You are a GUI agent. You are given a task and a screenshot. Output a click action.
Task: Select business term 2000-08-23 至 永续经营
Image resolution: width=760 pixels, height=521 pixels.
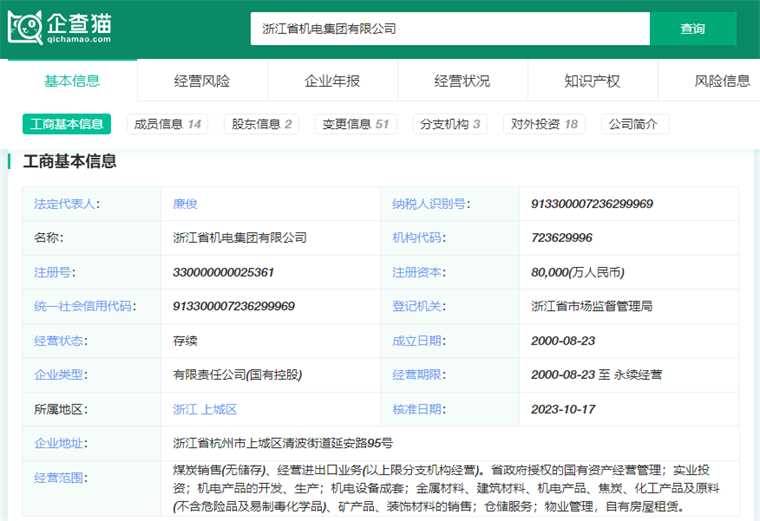596,375
